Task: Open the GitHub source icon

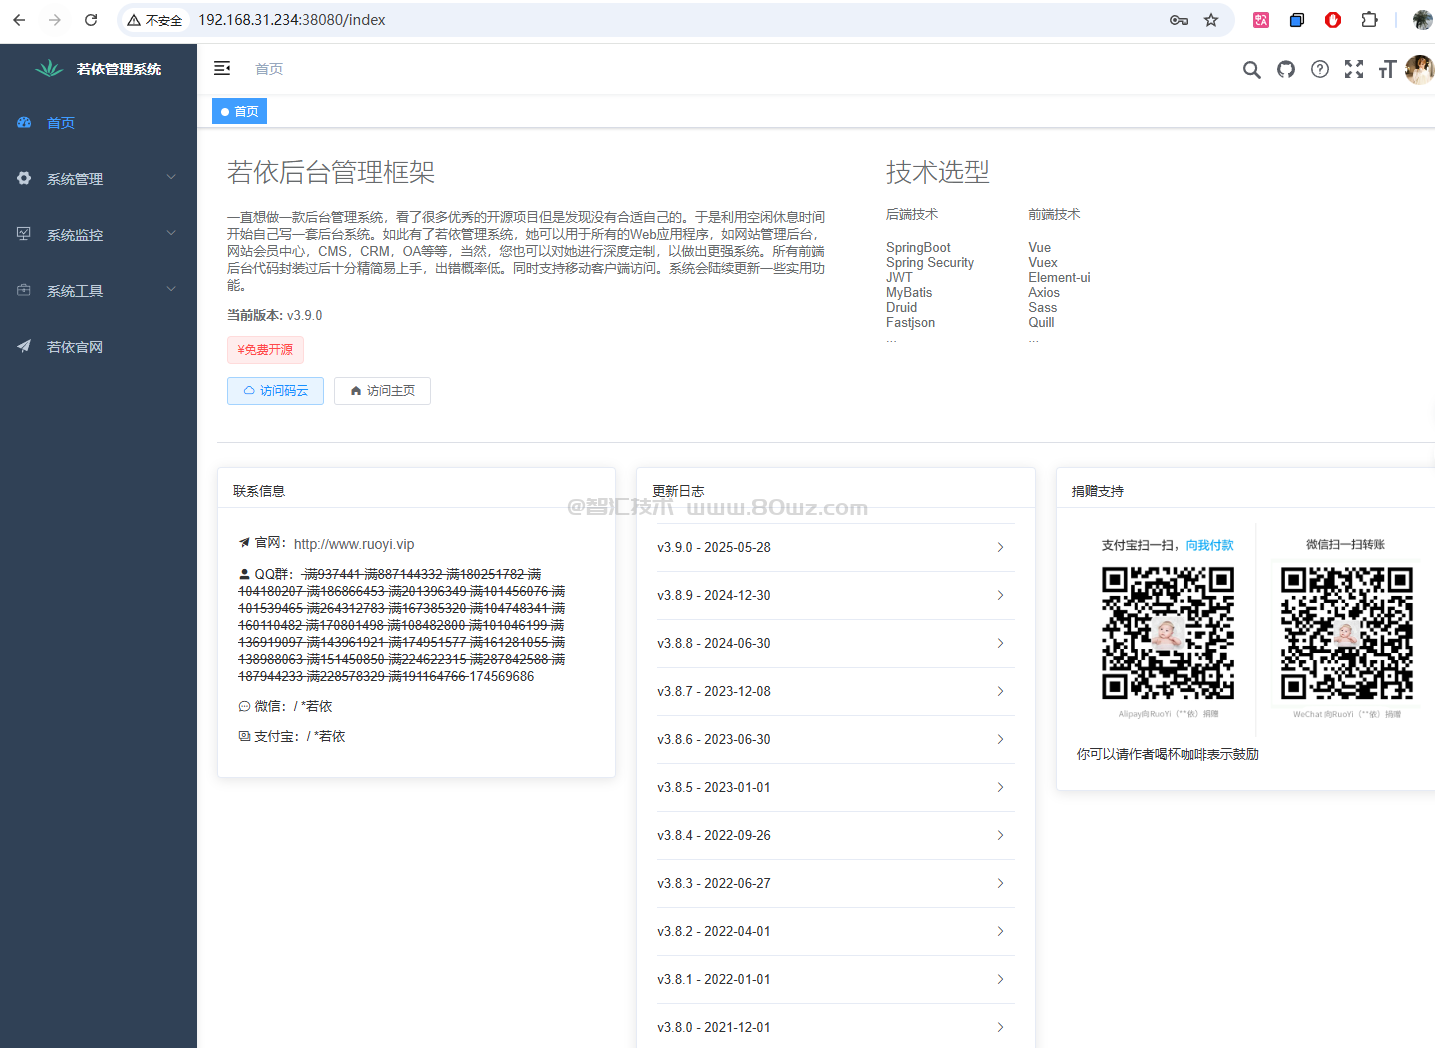Action: (x=1286, y=69)
